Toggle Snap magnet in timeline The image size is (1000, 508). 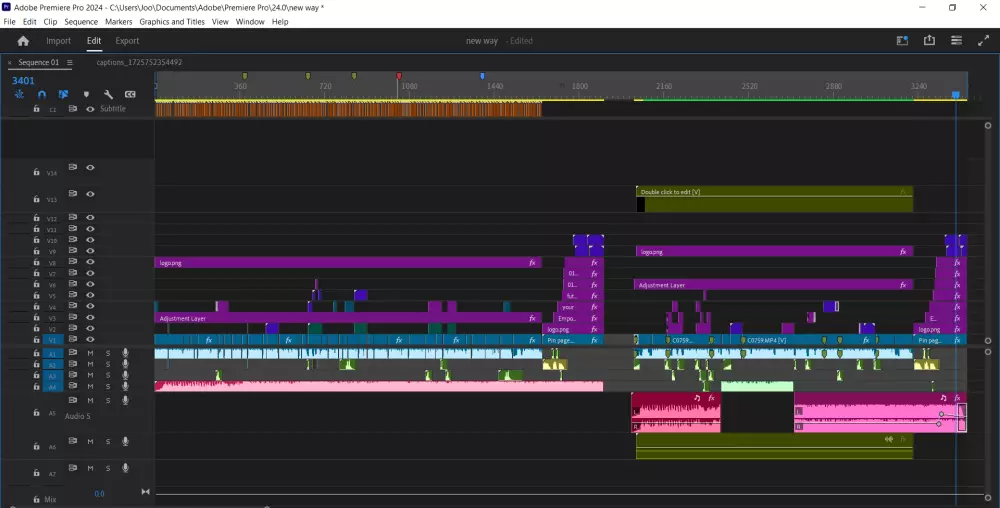point(41,94)
